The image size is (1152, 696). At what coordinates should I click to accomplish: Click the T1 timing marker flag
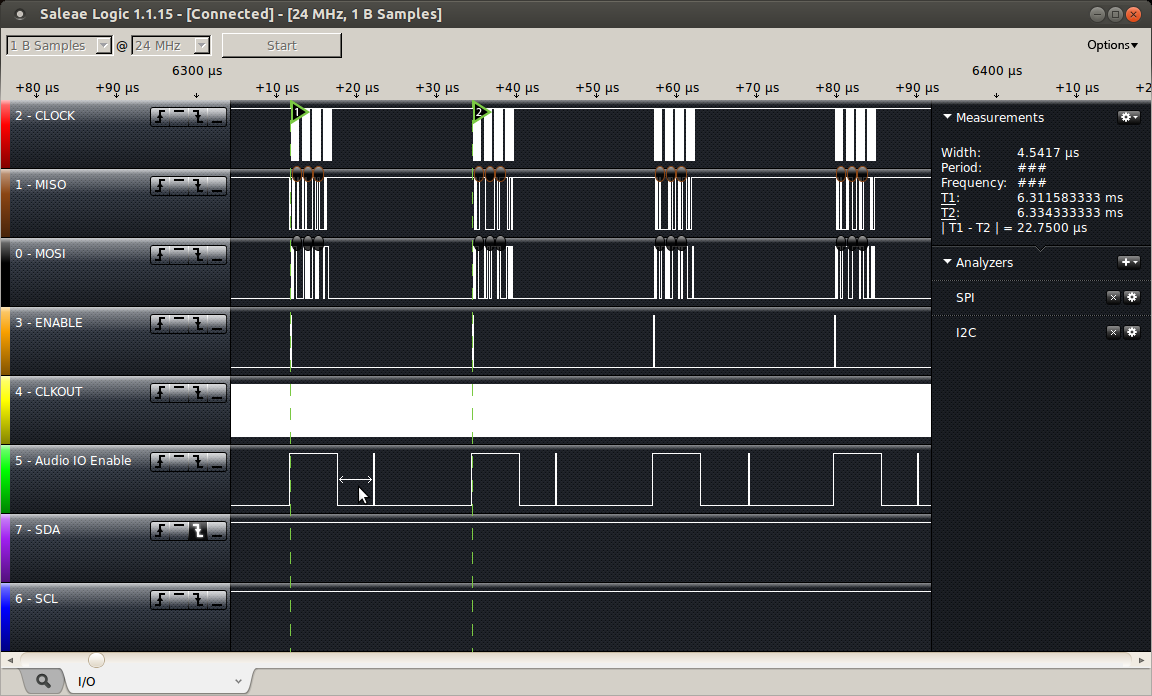(298, 112)
